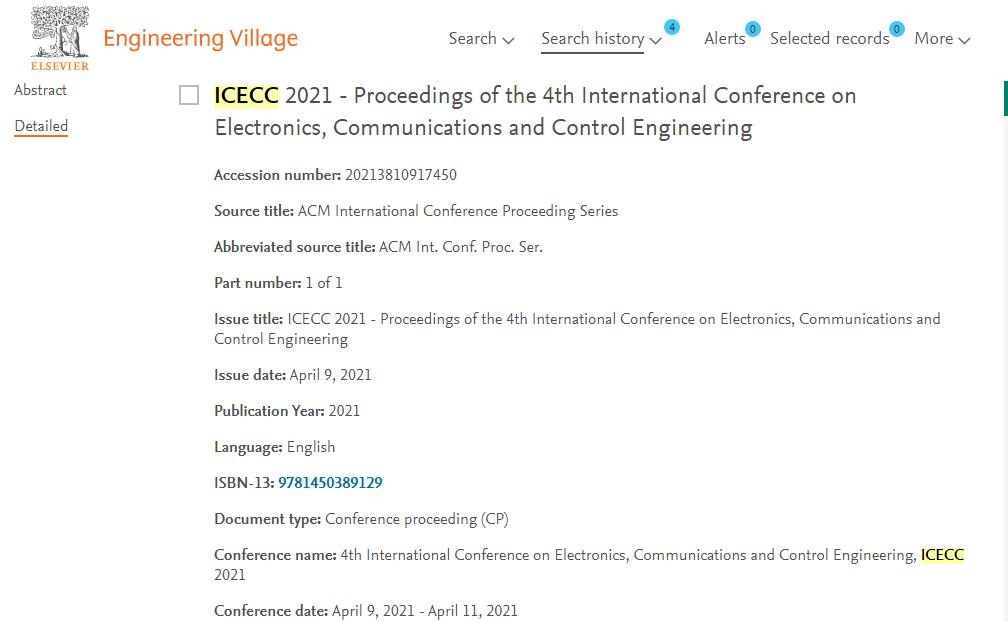Screen dimensions: 1008x622
Task: Click the Selected records count badge
Action: (897, 29)
